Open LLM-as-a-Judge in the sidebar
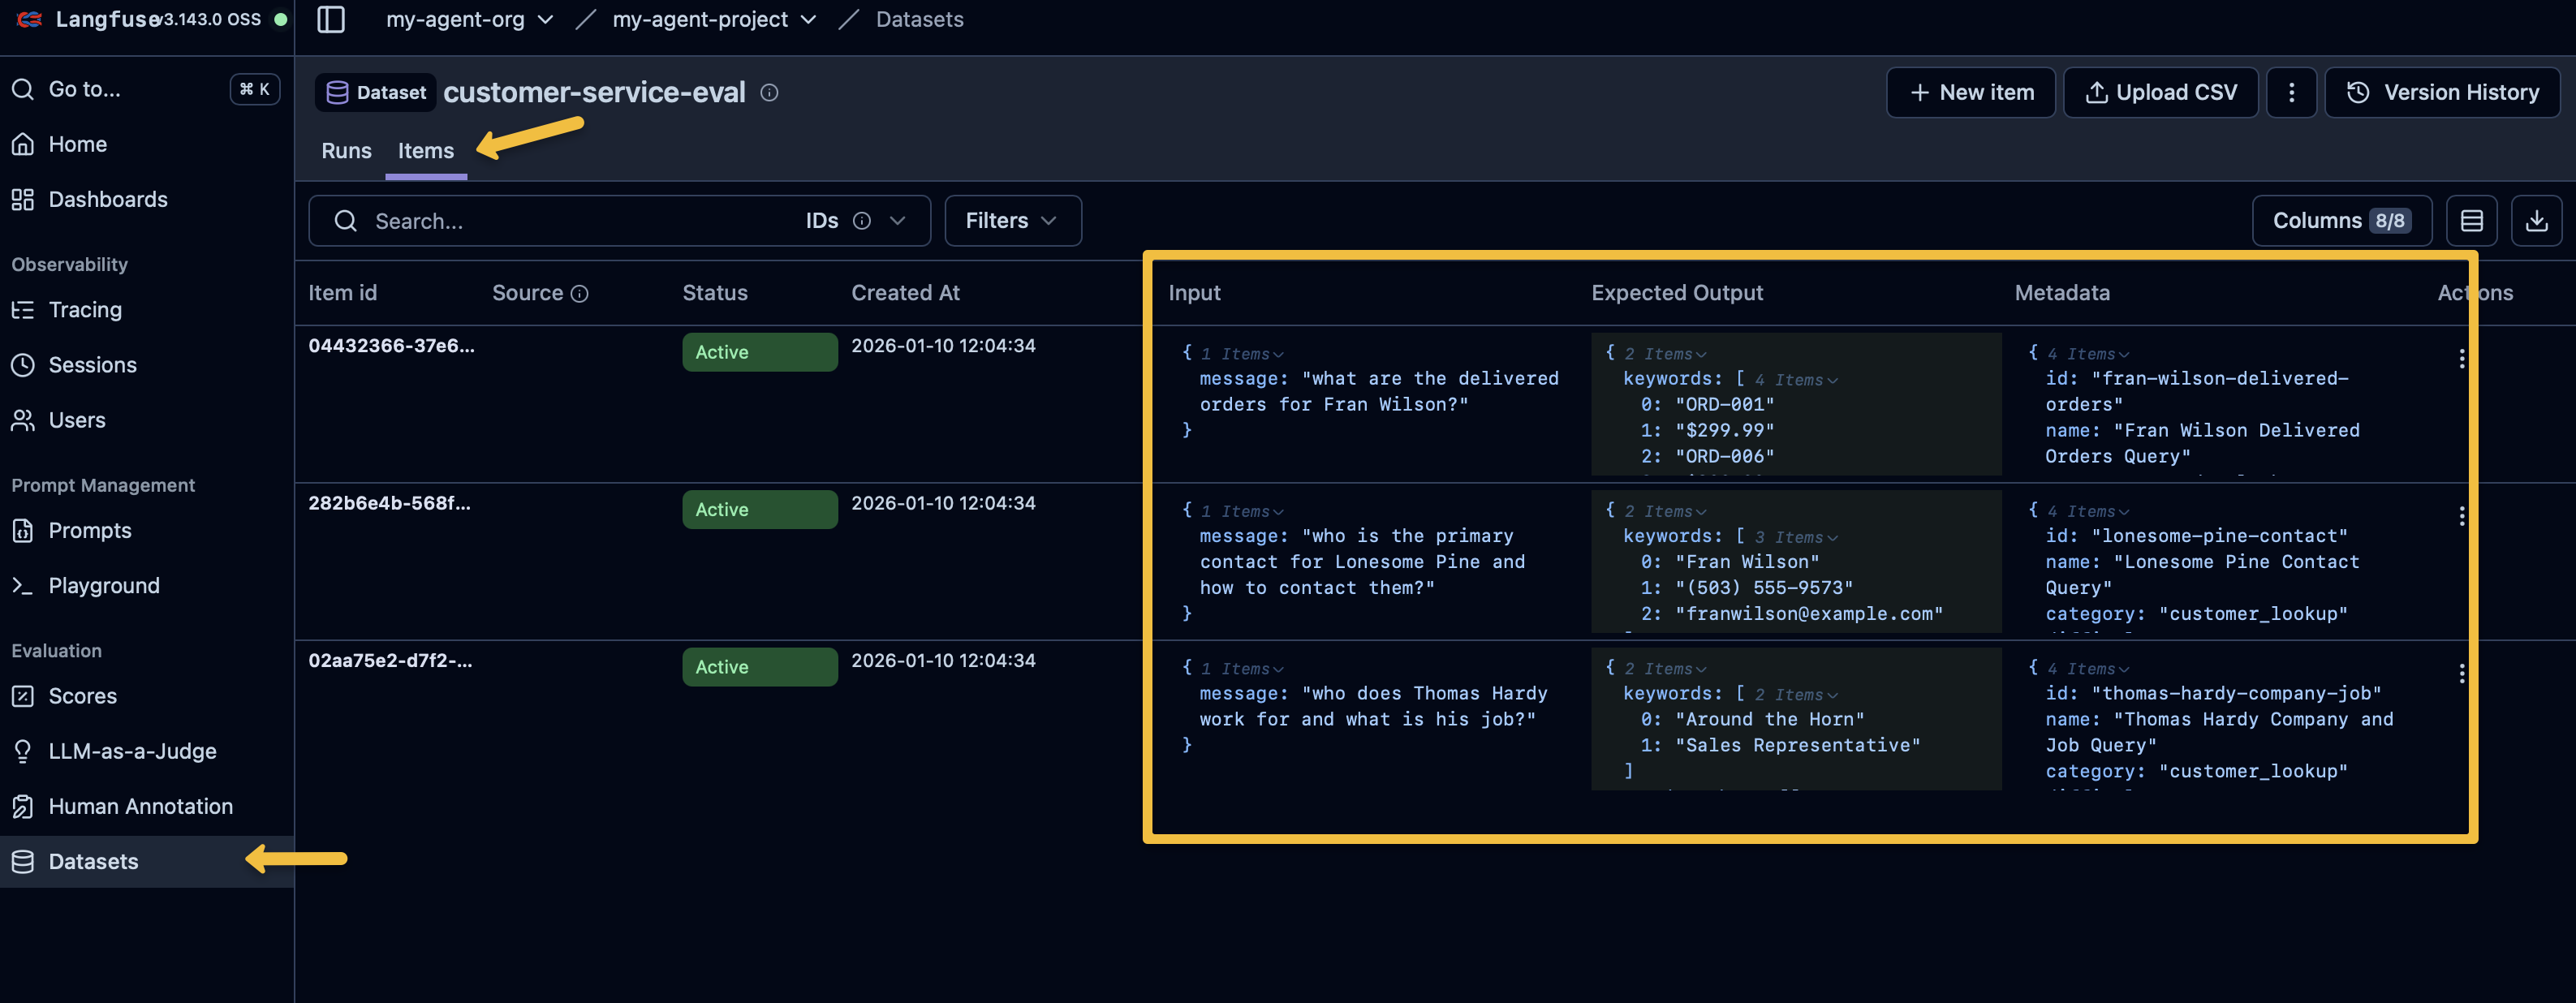The height and width of the screenshot is (1003, 2576). click(132, 751)
